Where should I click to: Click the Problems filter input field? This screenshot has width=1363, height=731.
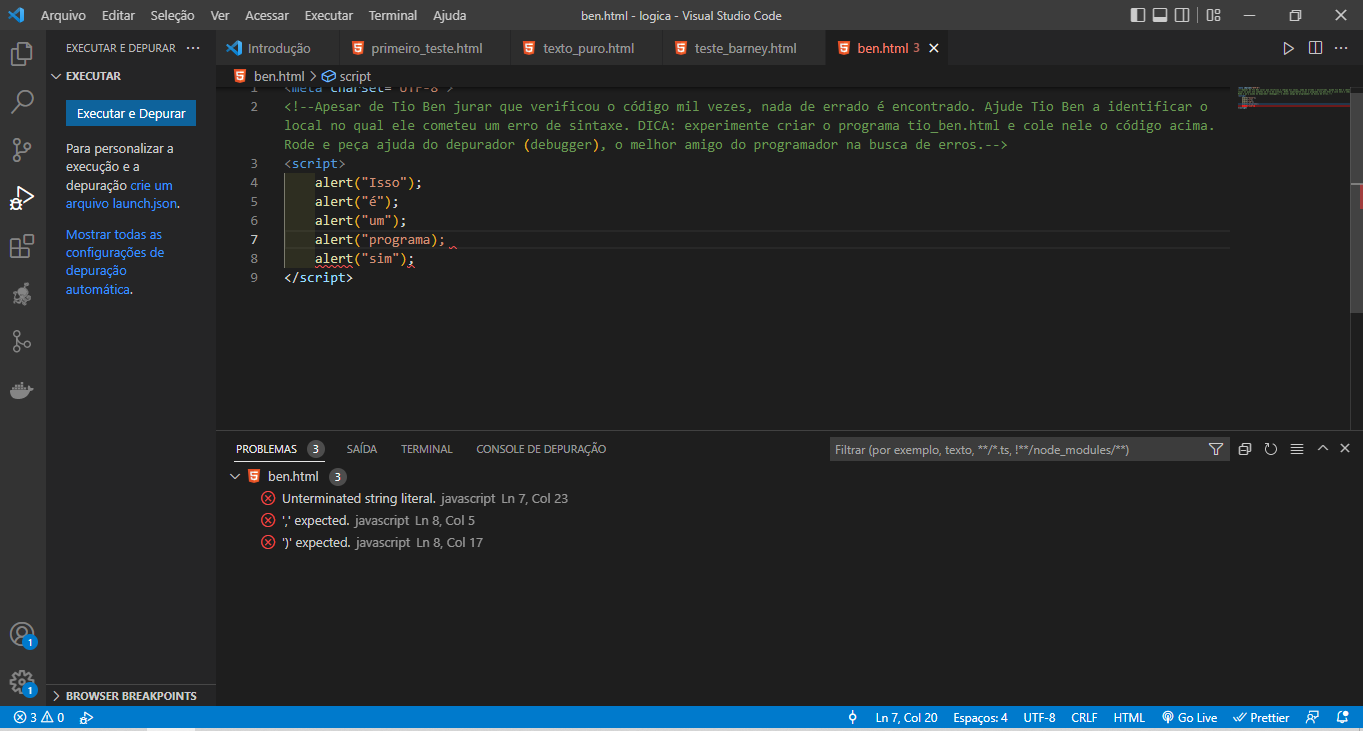pyautogui.click(x=1017, y=450)
